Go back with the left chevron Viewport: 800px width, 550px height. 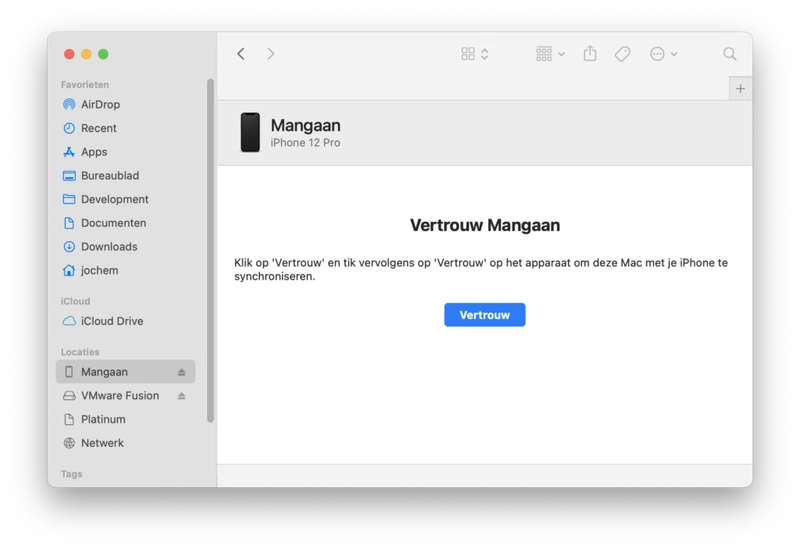pos(241,54)
